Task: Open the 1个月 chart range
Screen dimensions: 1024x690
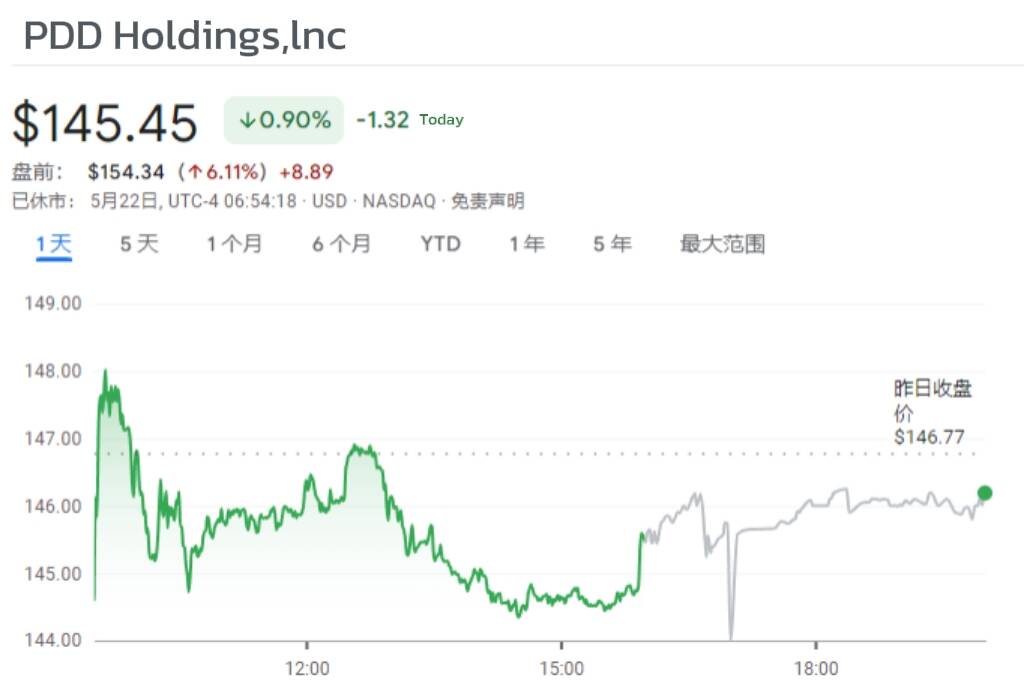Action: 235,244
